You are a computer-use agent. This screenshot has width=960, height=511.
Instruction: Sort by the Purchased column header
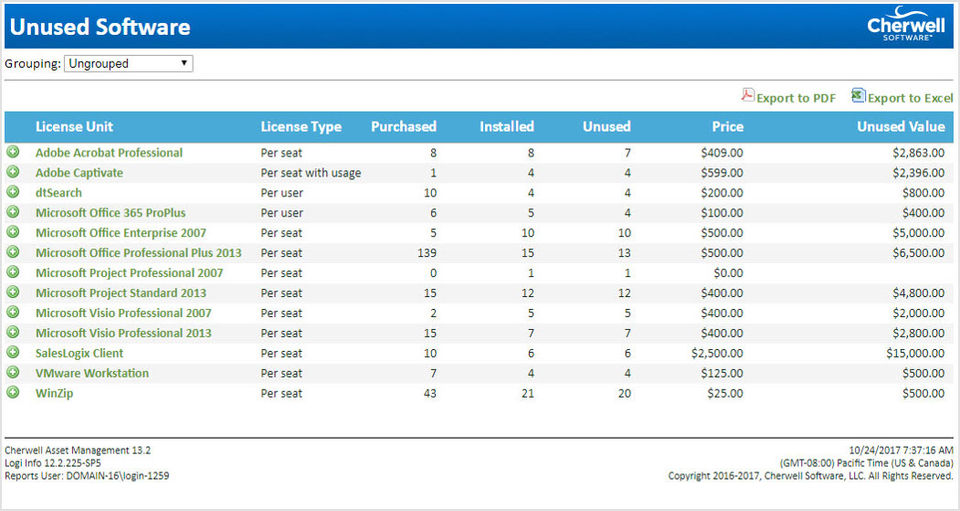tap(403, 127)
